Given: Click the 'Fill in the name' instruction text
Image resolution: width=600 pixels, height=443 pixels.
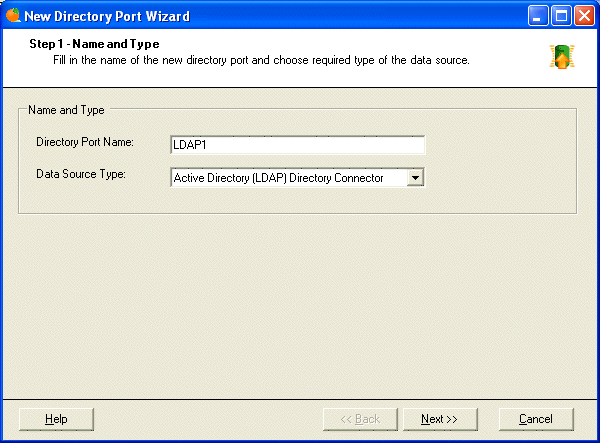Looking at the screenshot, I should [x=261, y=60].
